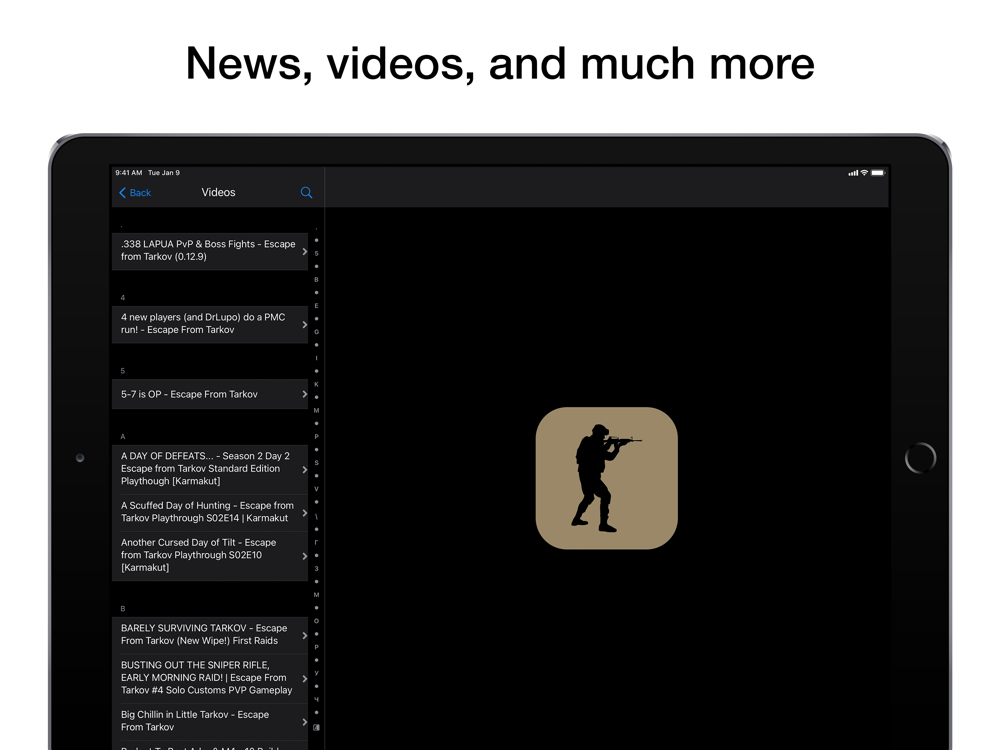Jump to index letter G in sidebar index
This screenshot has width=1000, height=750.
point(316,332)
